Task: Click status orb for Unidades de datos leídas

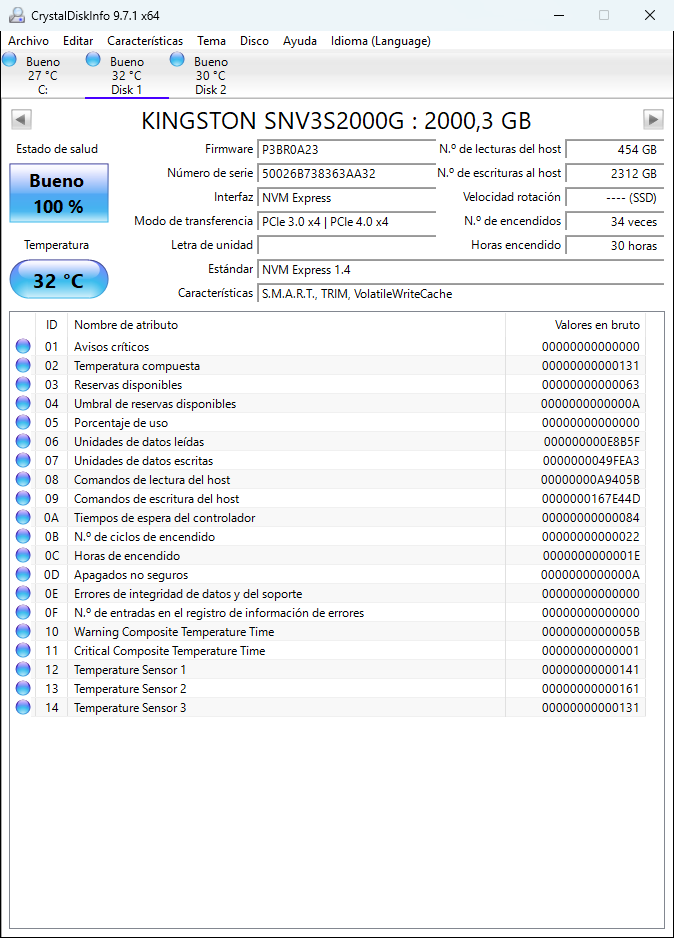Action: 23,441
